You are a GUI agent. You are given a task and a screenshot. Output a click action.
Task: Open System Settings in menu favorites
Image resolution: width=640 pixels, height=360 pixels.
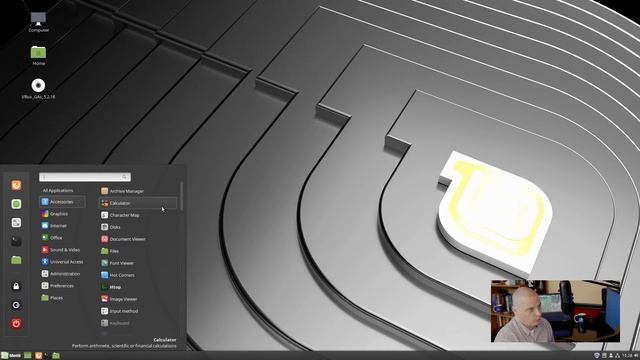[16, 222]
